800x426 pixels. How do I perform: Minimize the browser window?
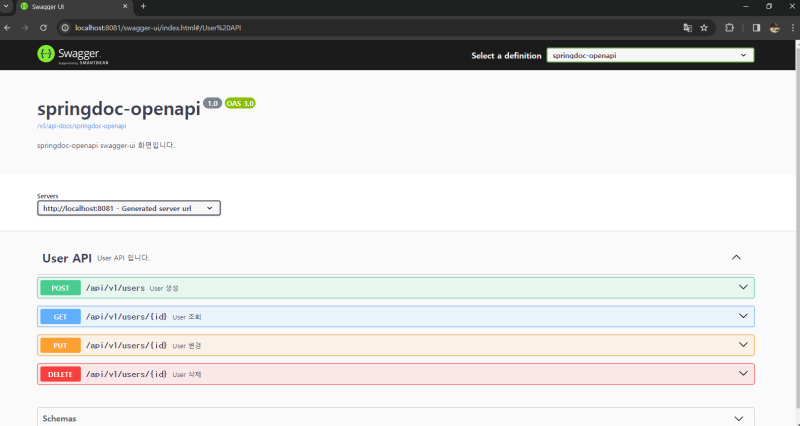tap(746, 7)
